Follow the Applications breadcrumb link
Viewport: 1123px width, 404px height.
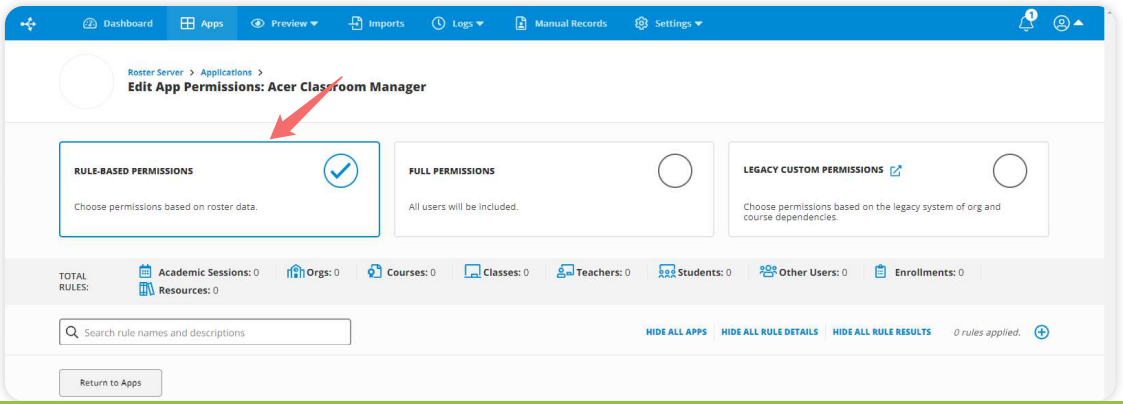click(226, 72)
